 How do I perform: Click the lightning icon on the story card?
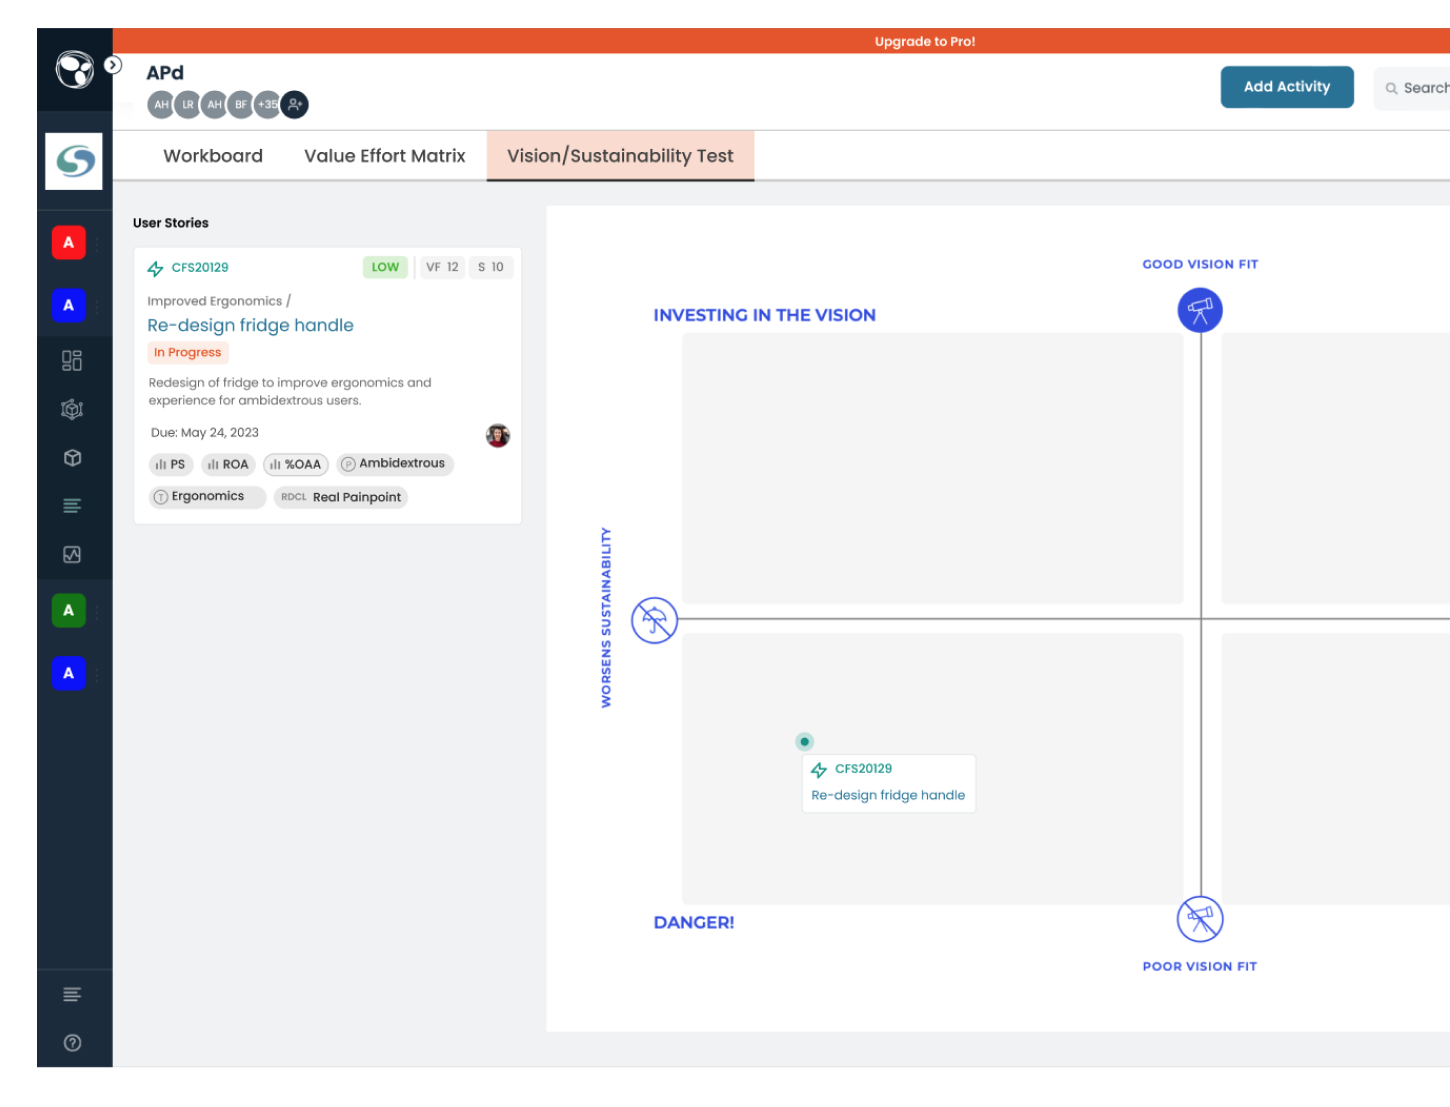click(x=155, y=268)
